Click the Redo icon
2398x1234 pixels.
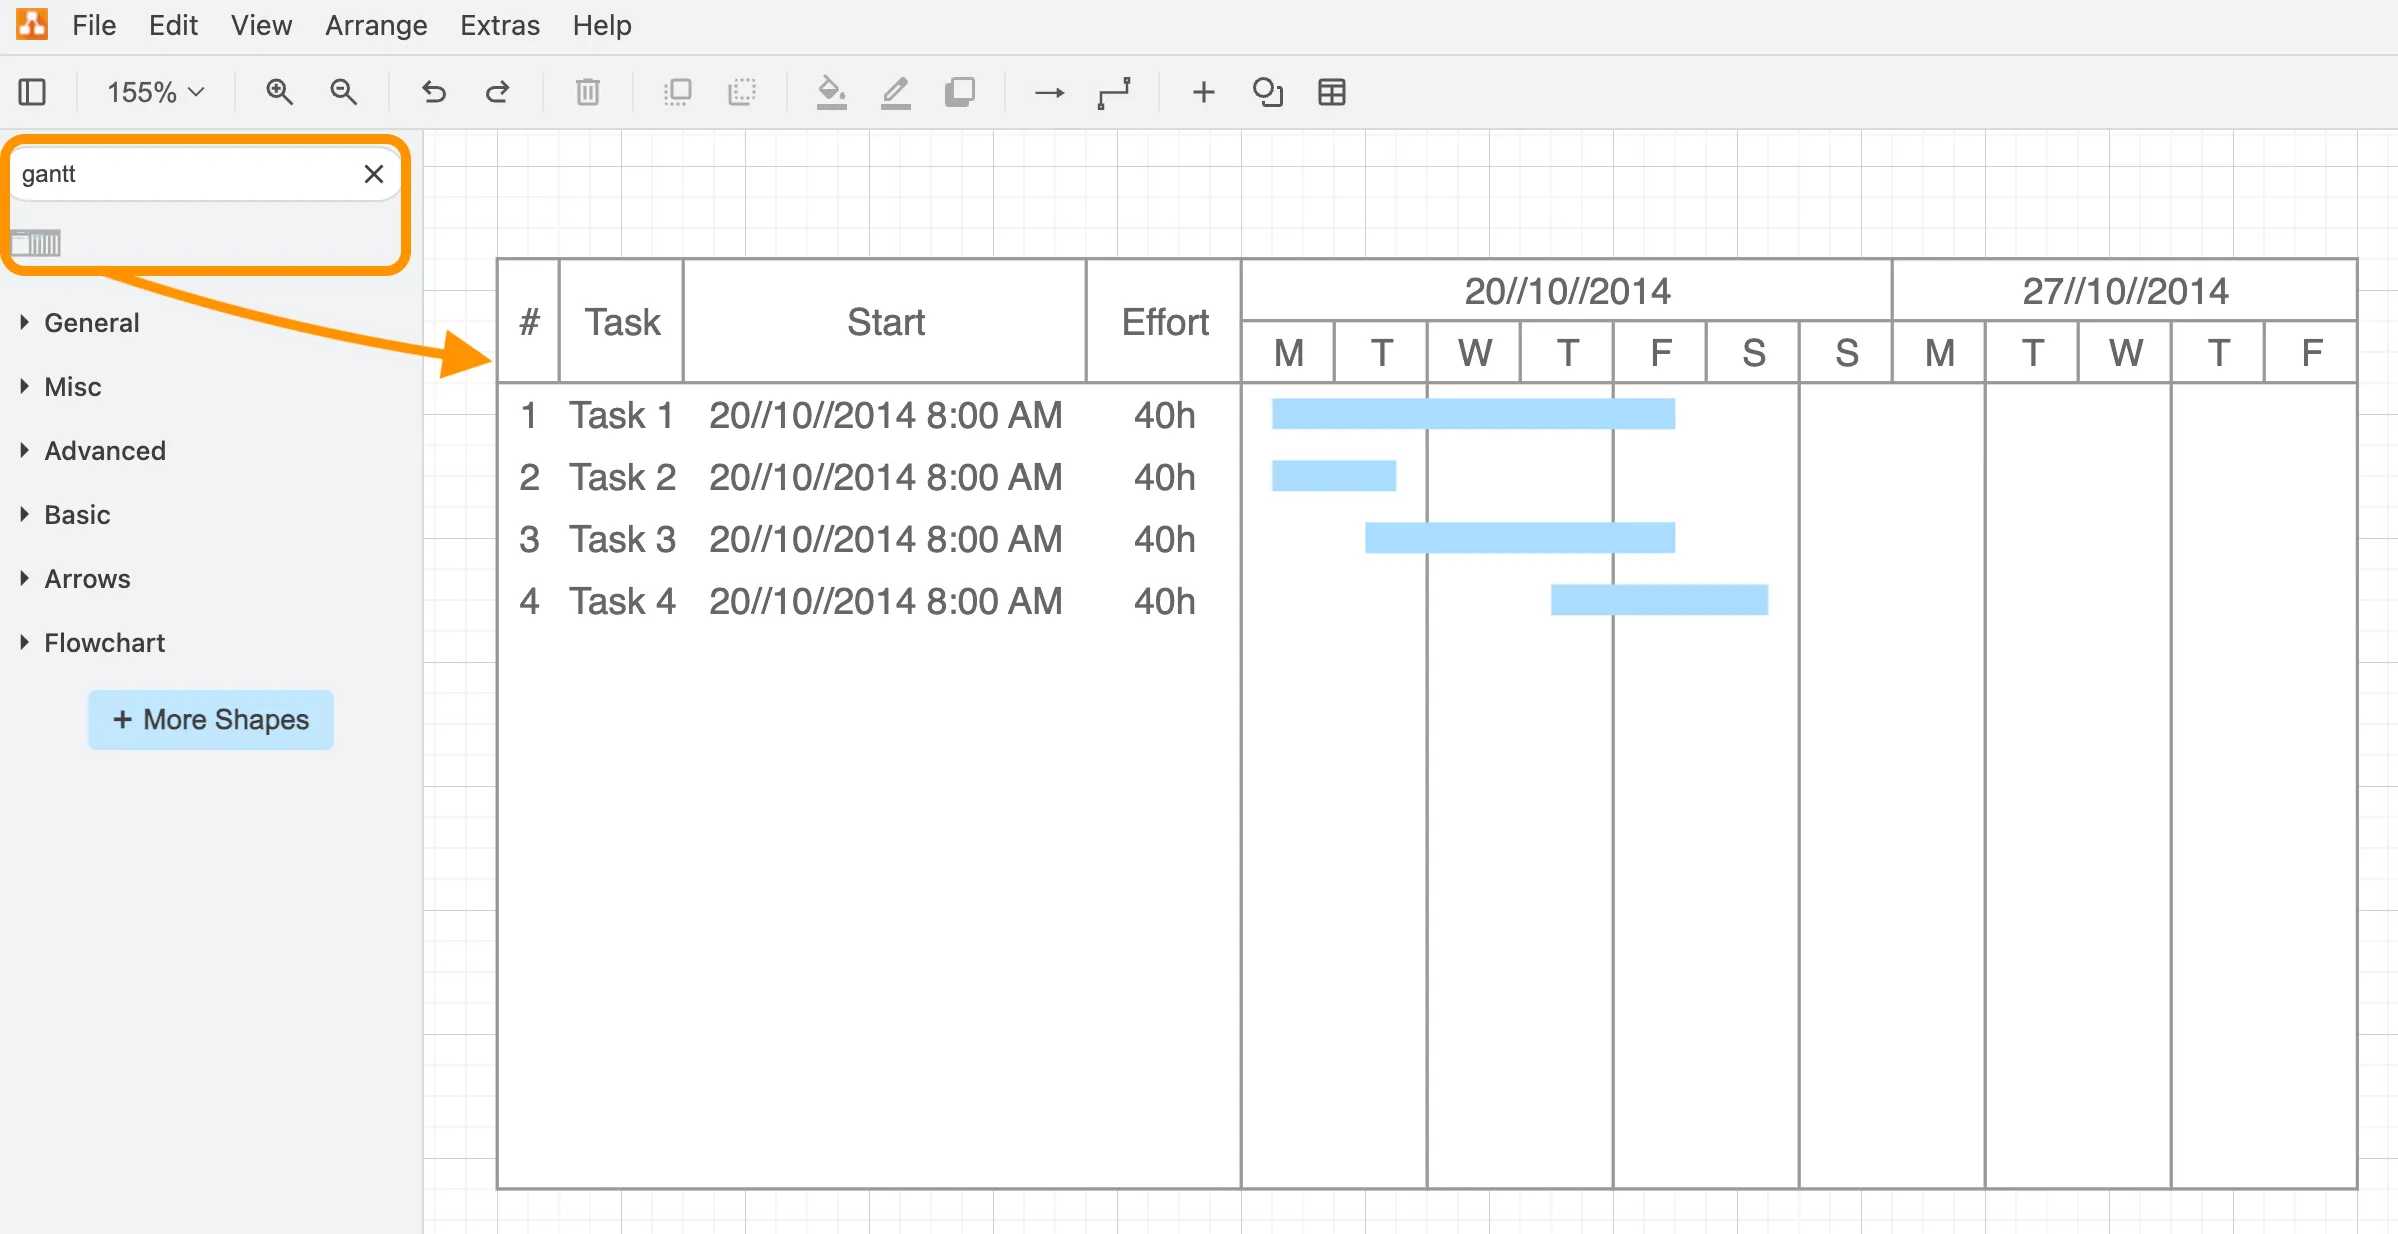(498, 92)
